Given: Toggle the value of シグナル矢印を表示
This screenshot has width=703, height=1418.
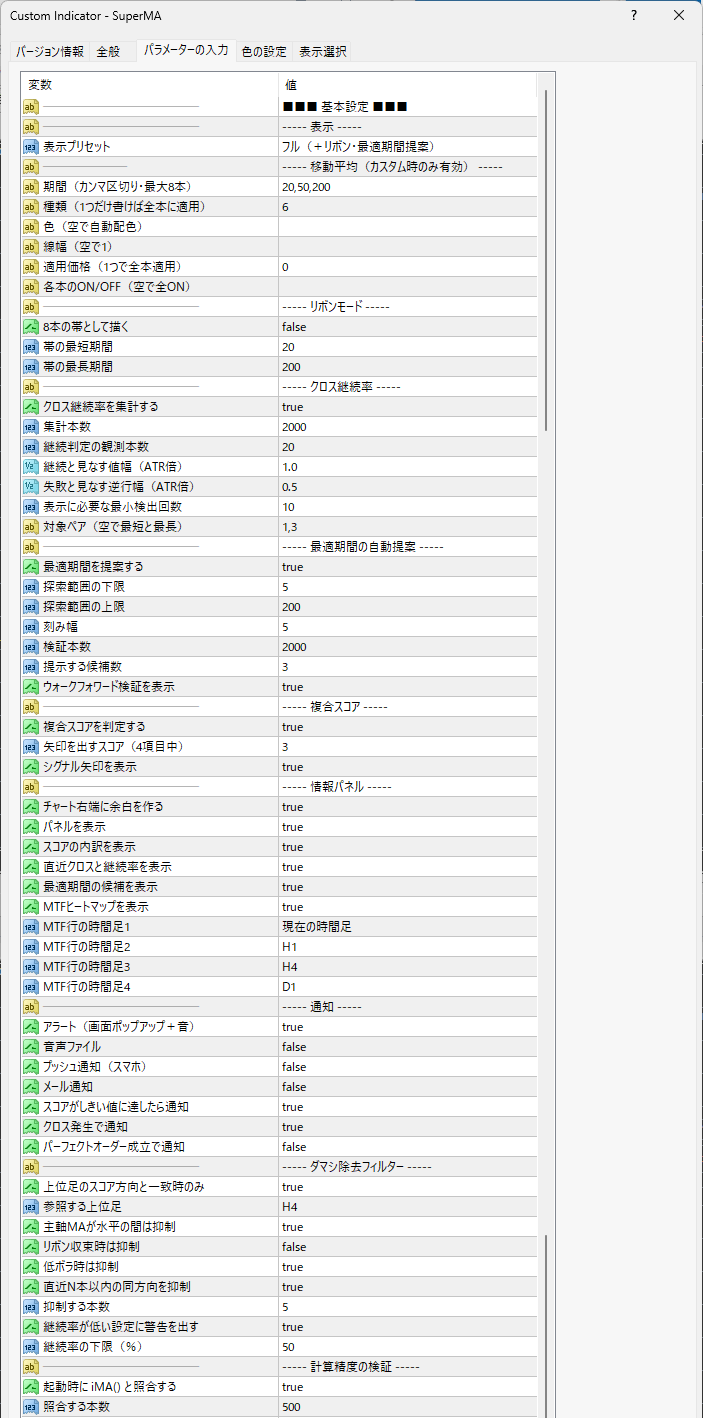Looking at the screenshot, I should 407,767.
